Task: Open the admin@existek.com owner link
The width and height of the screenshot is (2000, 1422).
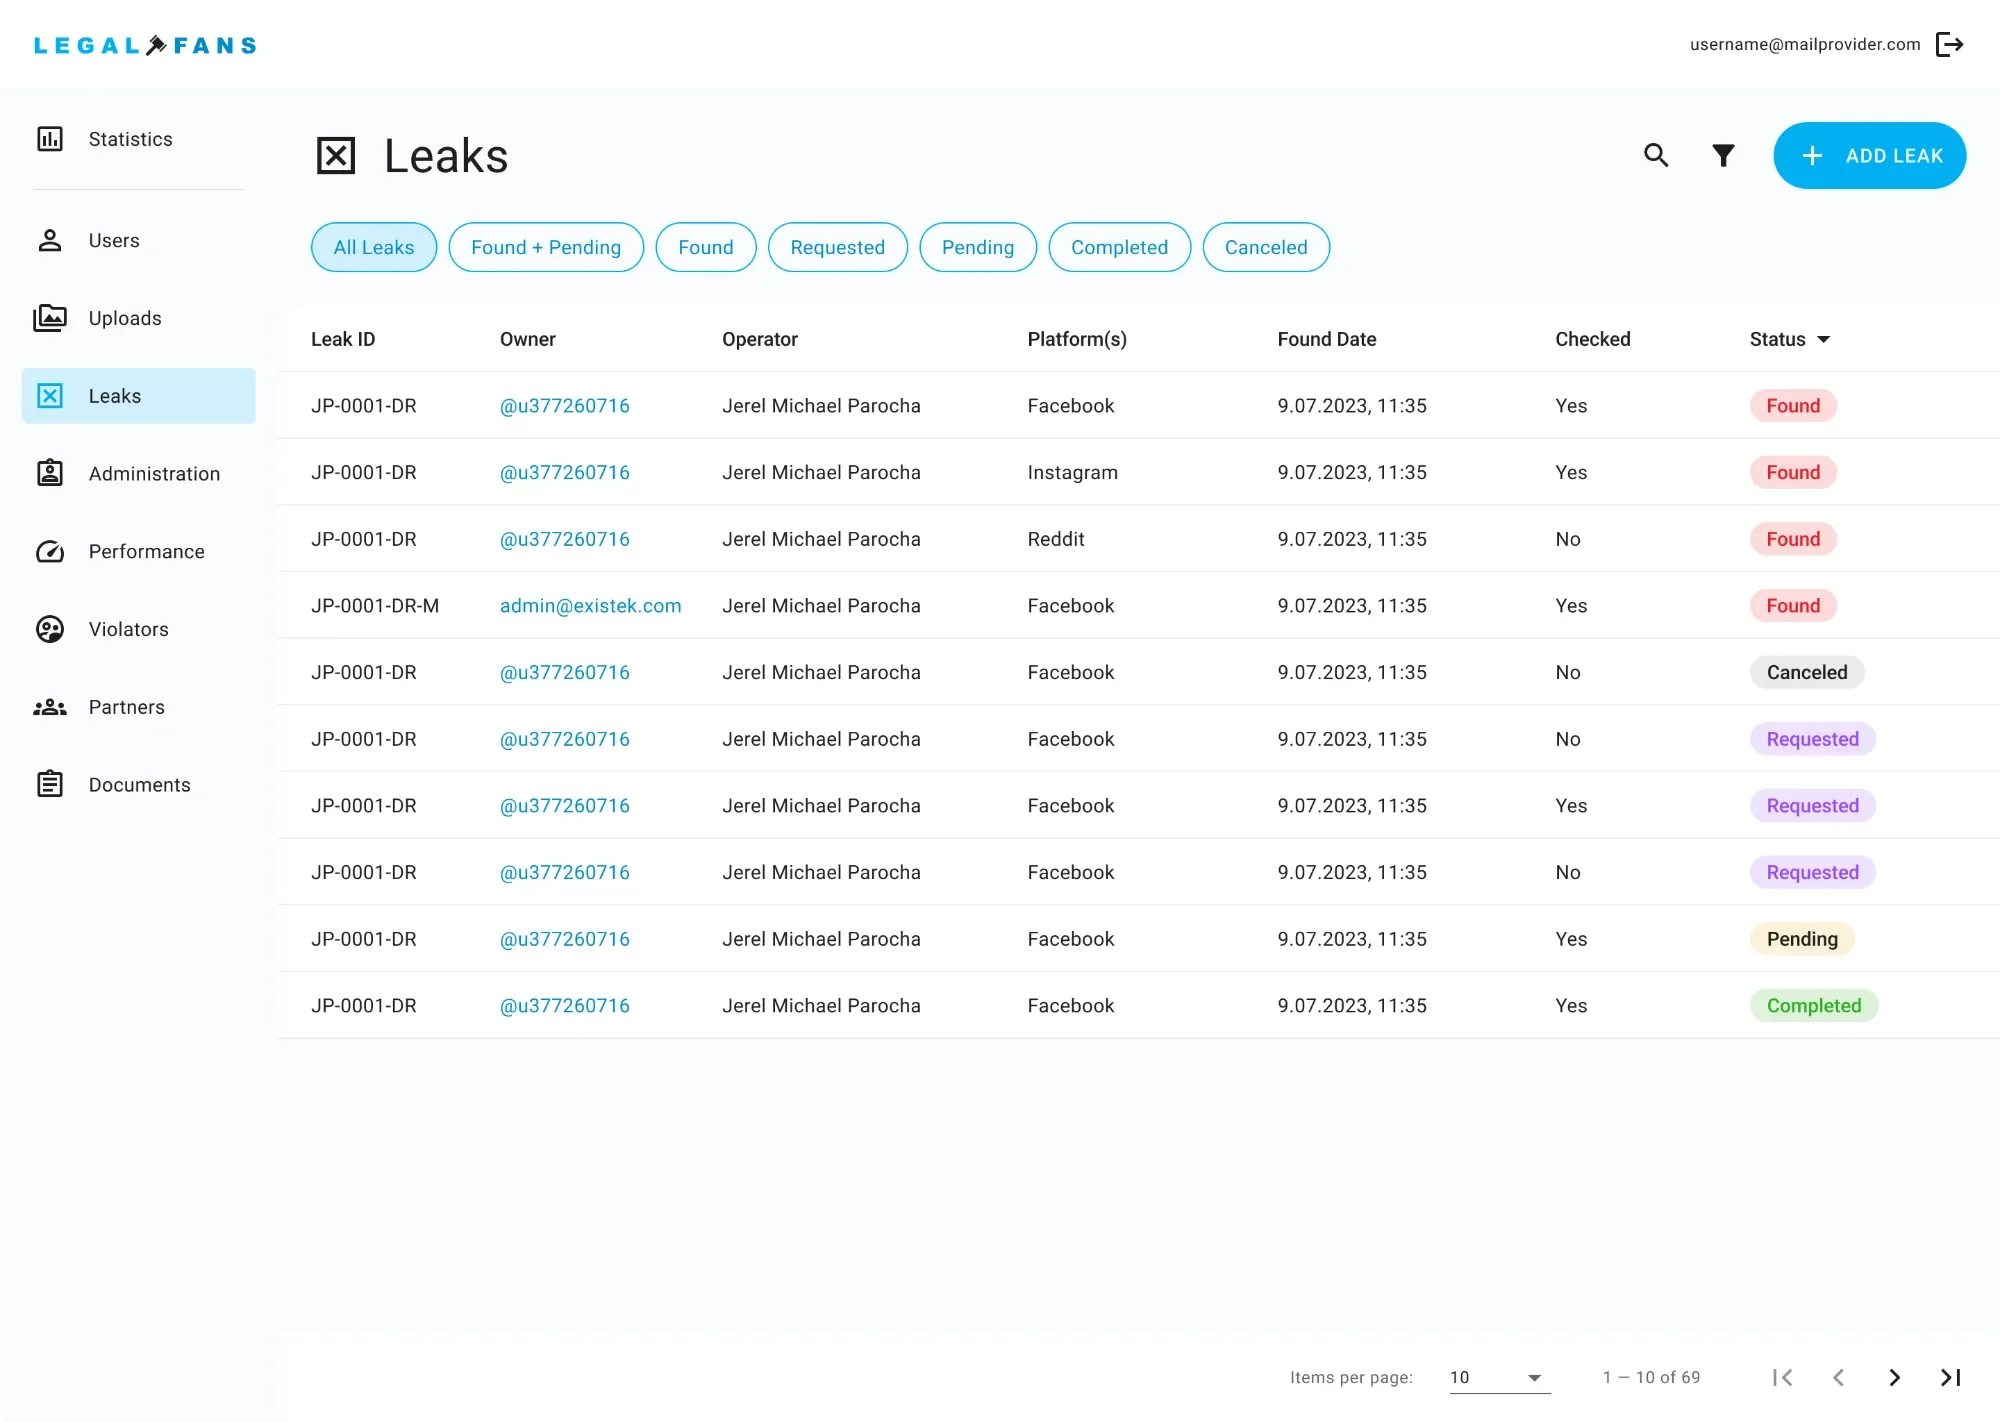Action: [x=590, y=606]
